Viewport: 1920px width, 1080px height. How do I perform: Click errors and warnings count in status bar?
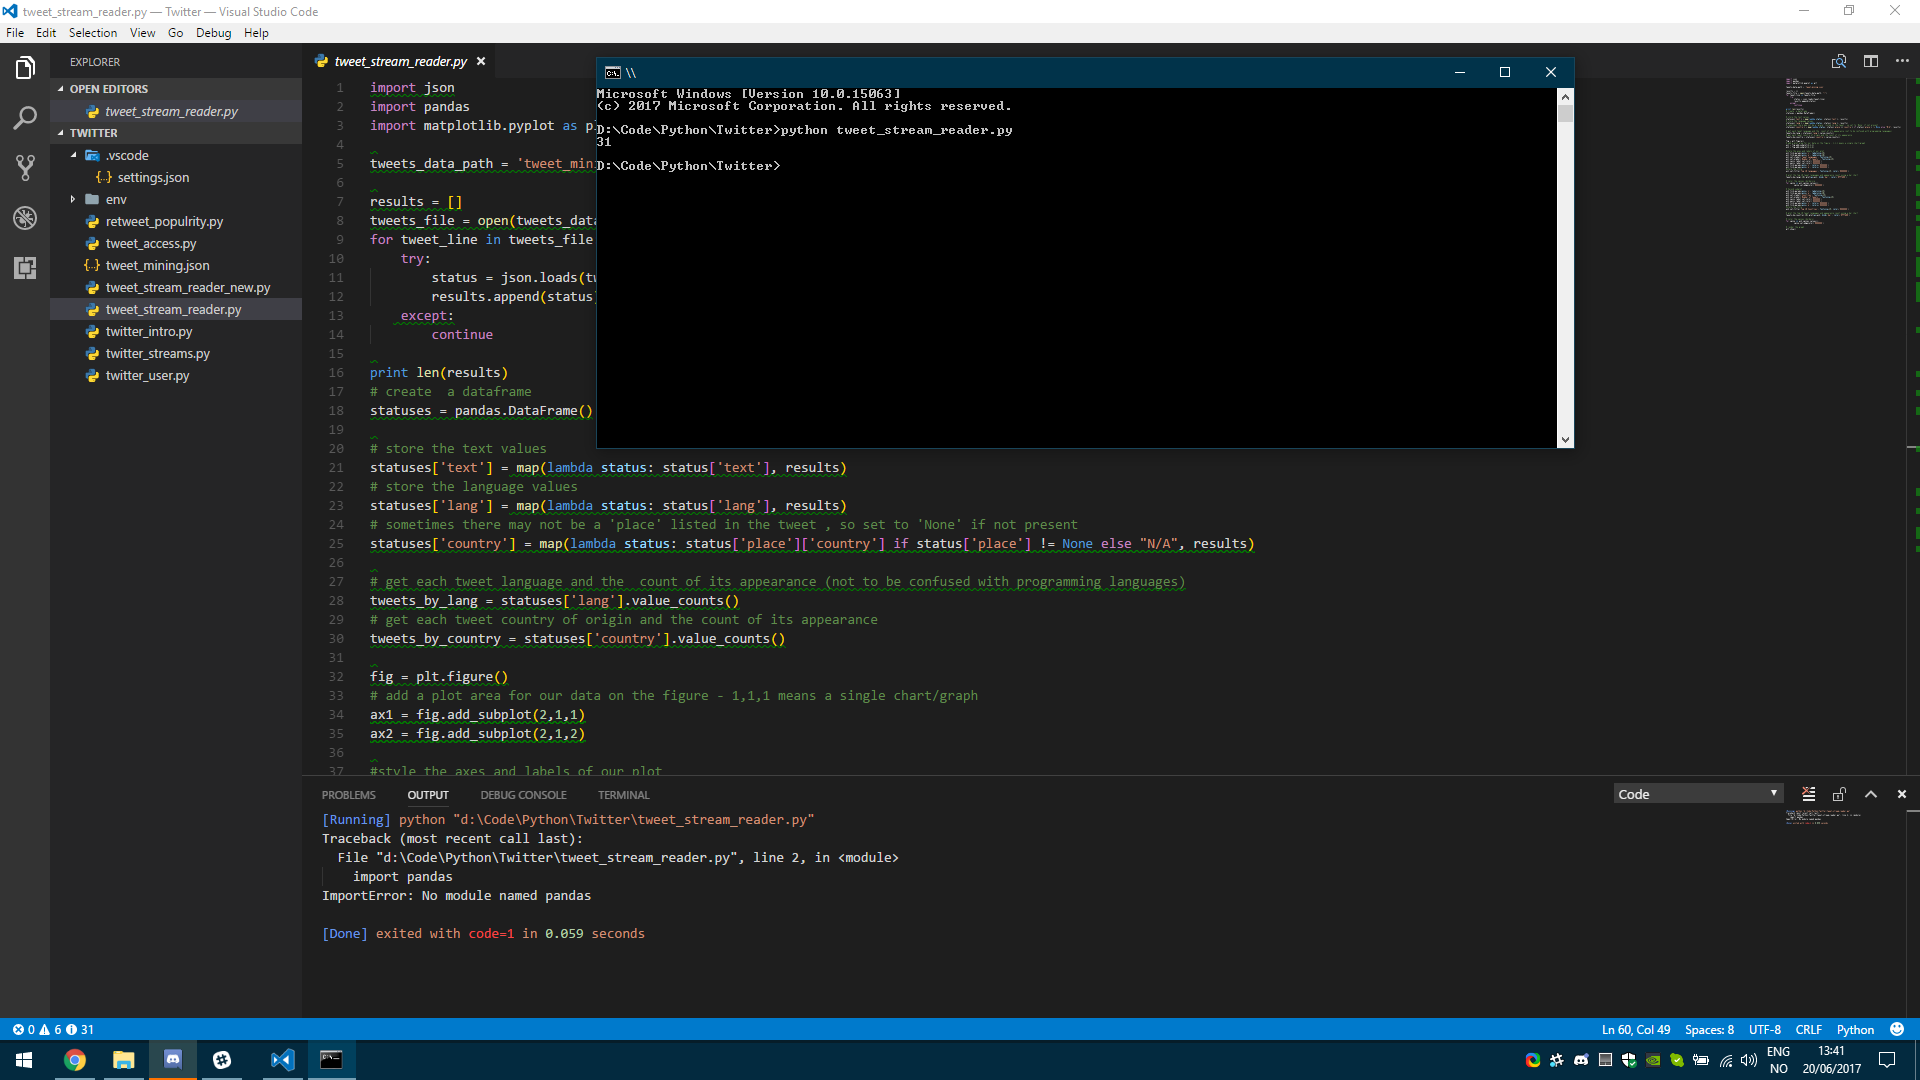(53, 1029)
